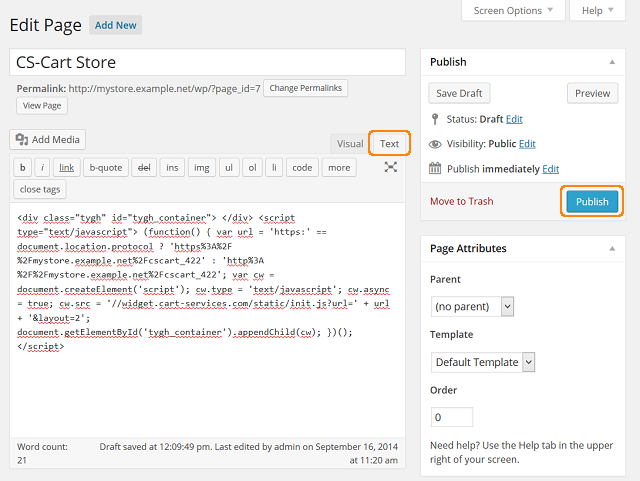Click the 'link' quicktag button

(67, 168)
